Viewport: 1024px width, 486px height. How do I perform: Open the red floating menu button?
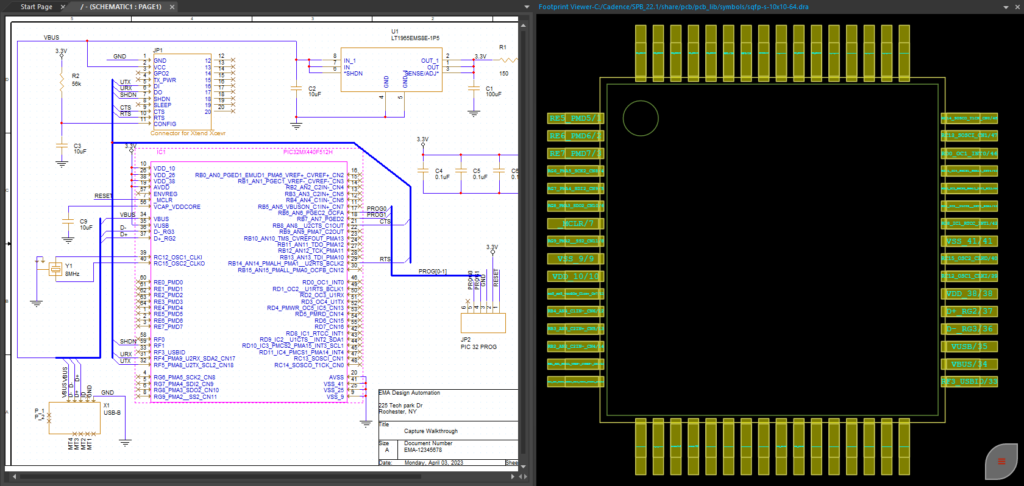[1002, 462]
